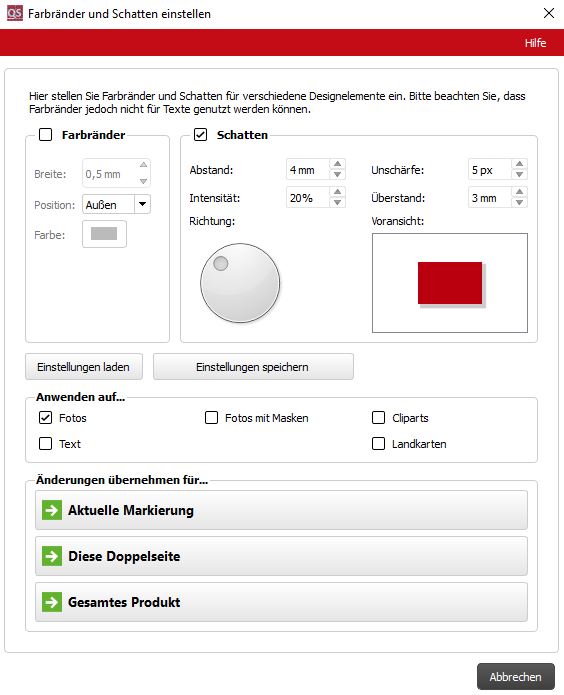564x695 pixels.
Task: Open the Position dropdown showing Außen
Action: coord(116,204)
